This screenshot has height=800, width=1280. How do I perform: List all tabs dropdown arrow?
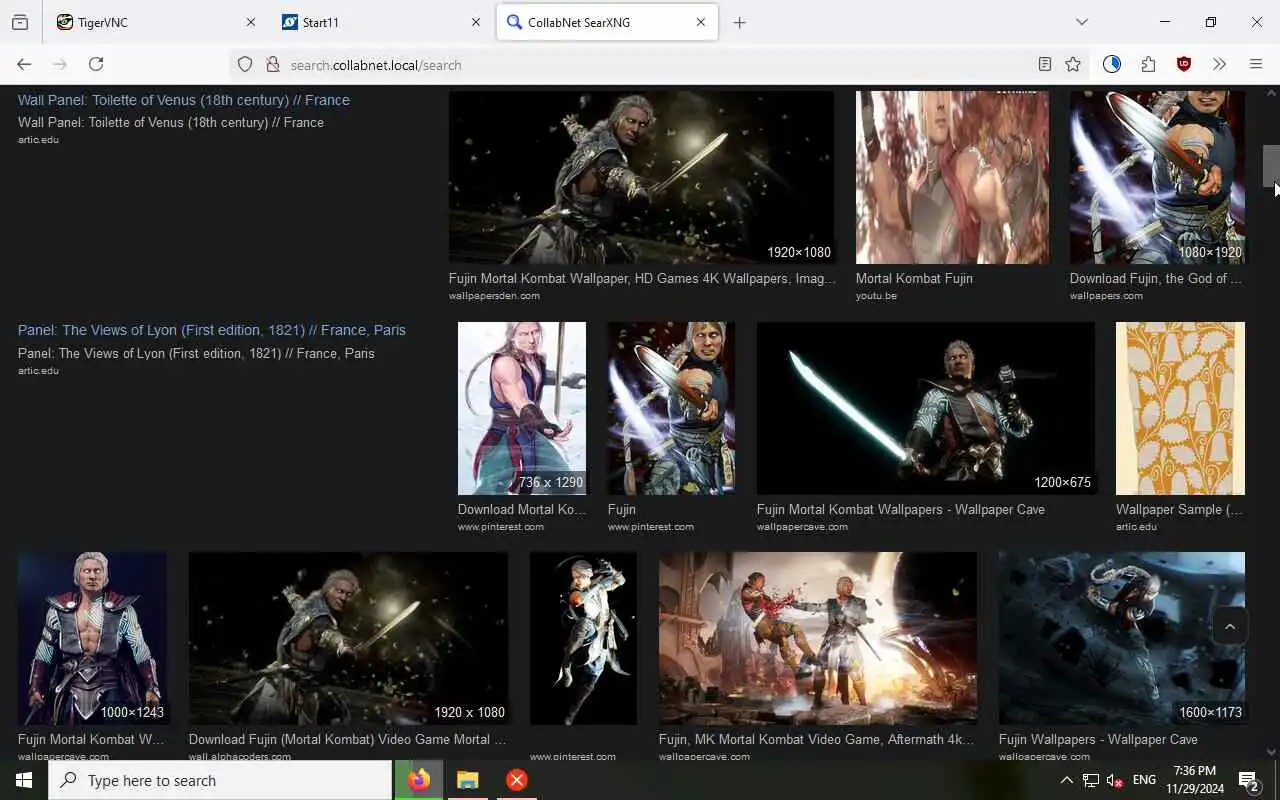(x=1081, y=22)
